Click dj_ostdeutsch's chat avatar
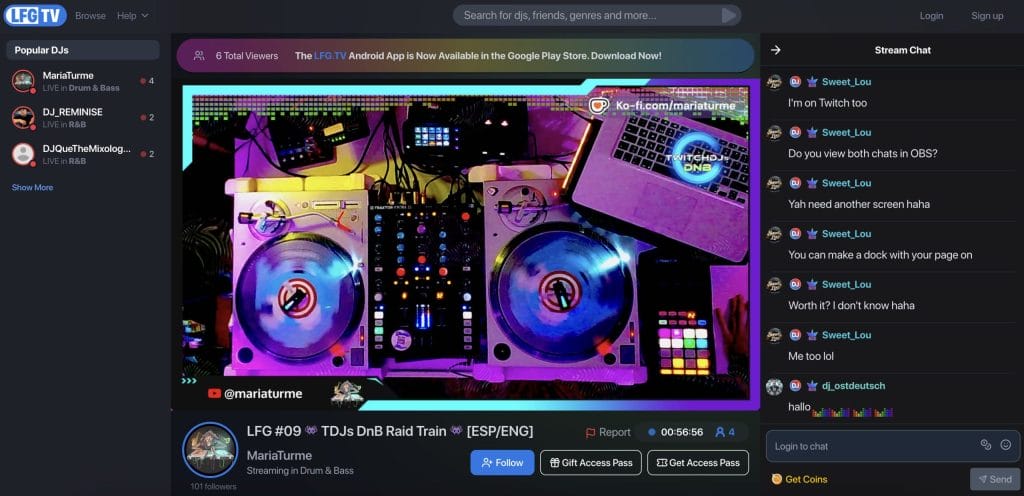Image resolution: width=1024 pixels, height=496 pixels. pos(774,386)
